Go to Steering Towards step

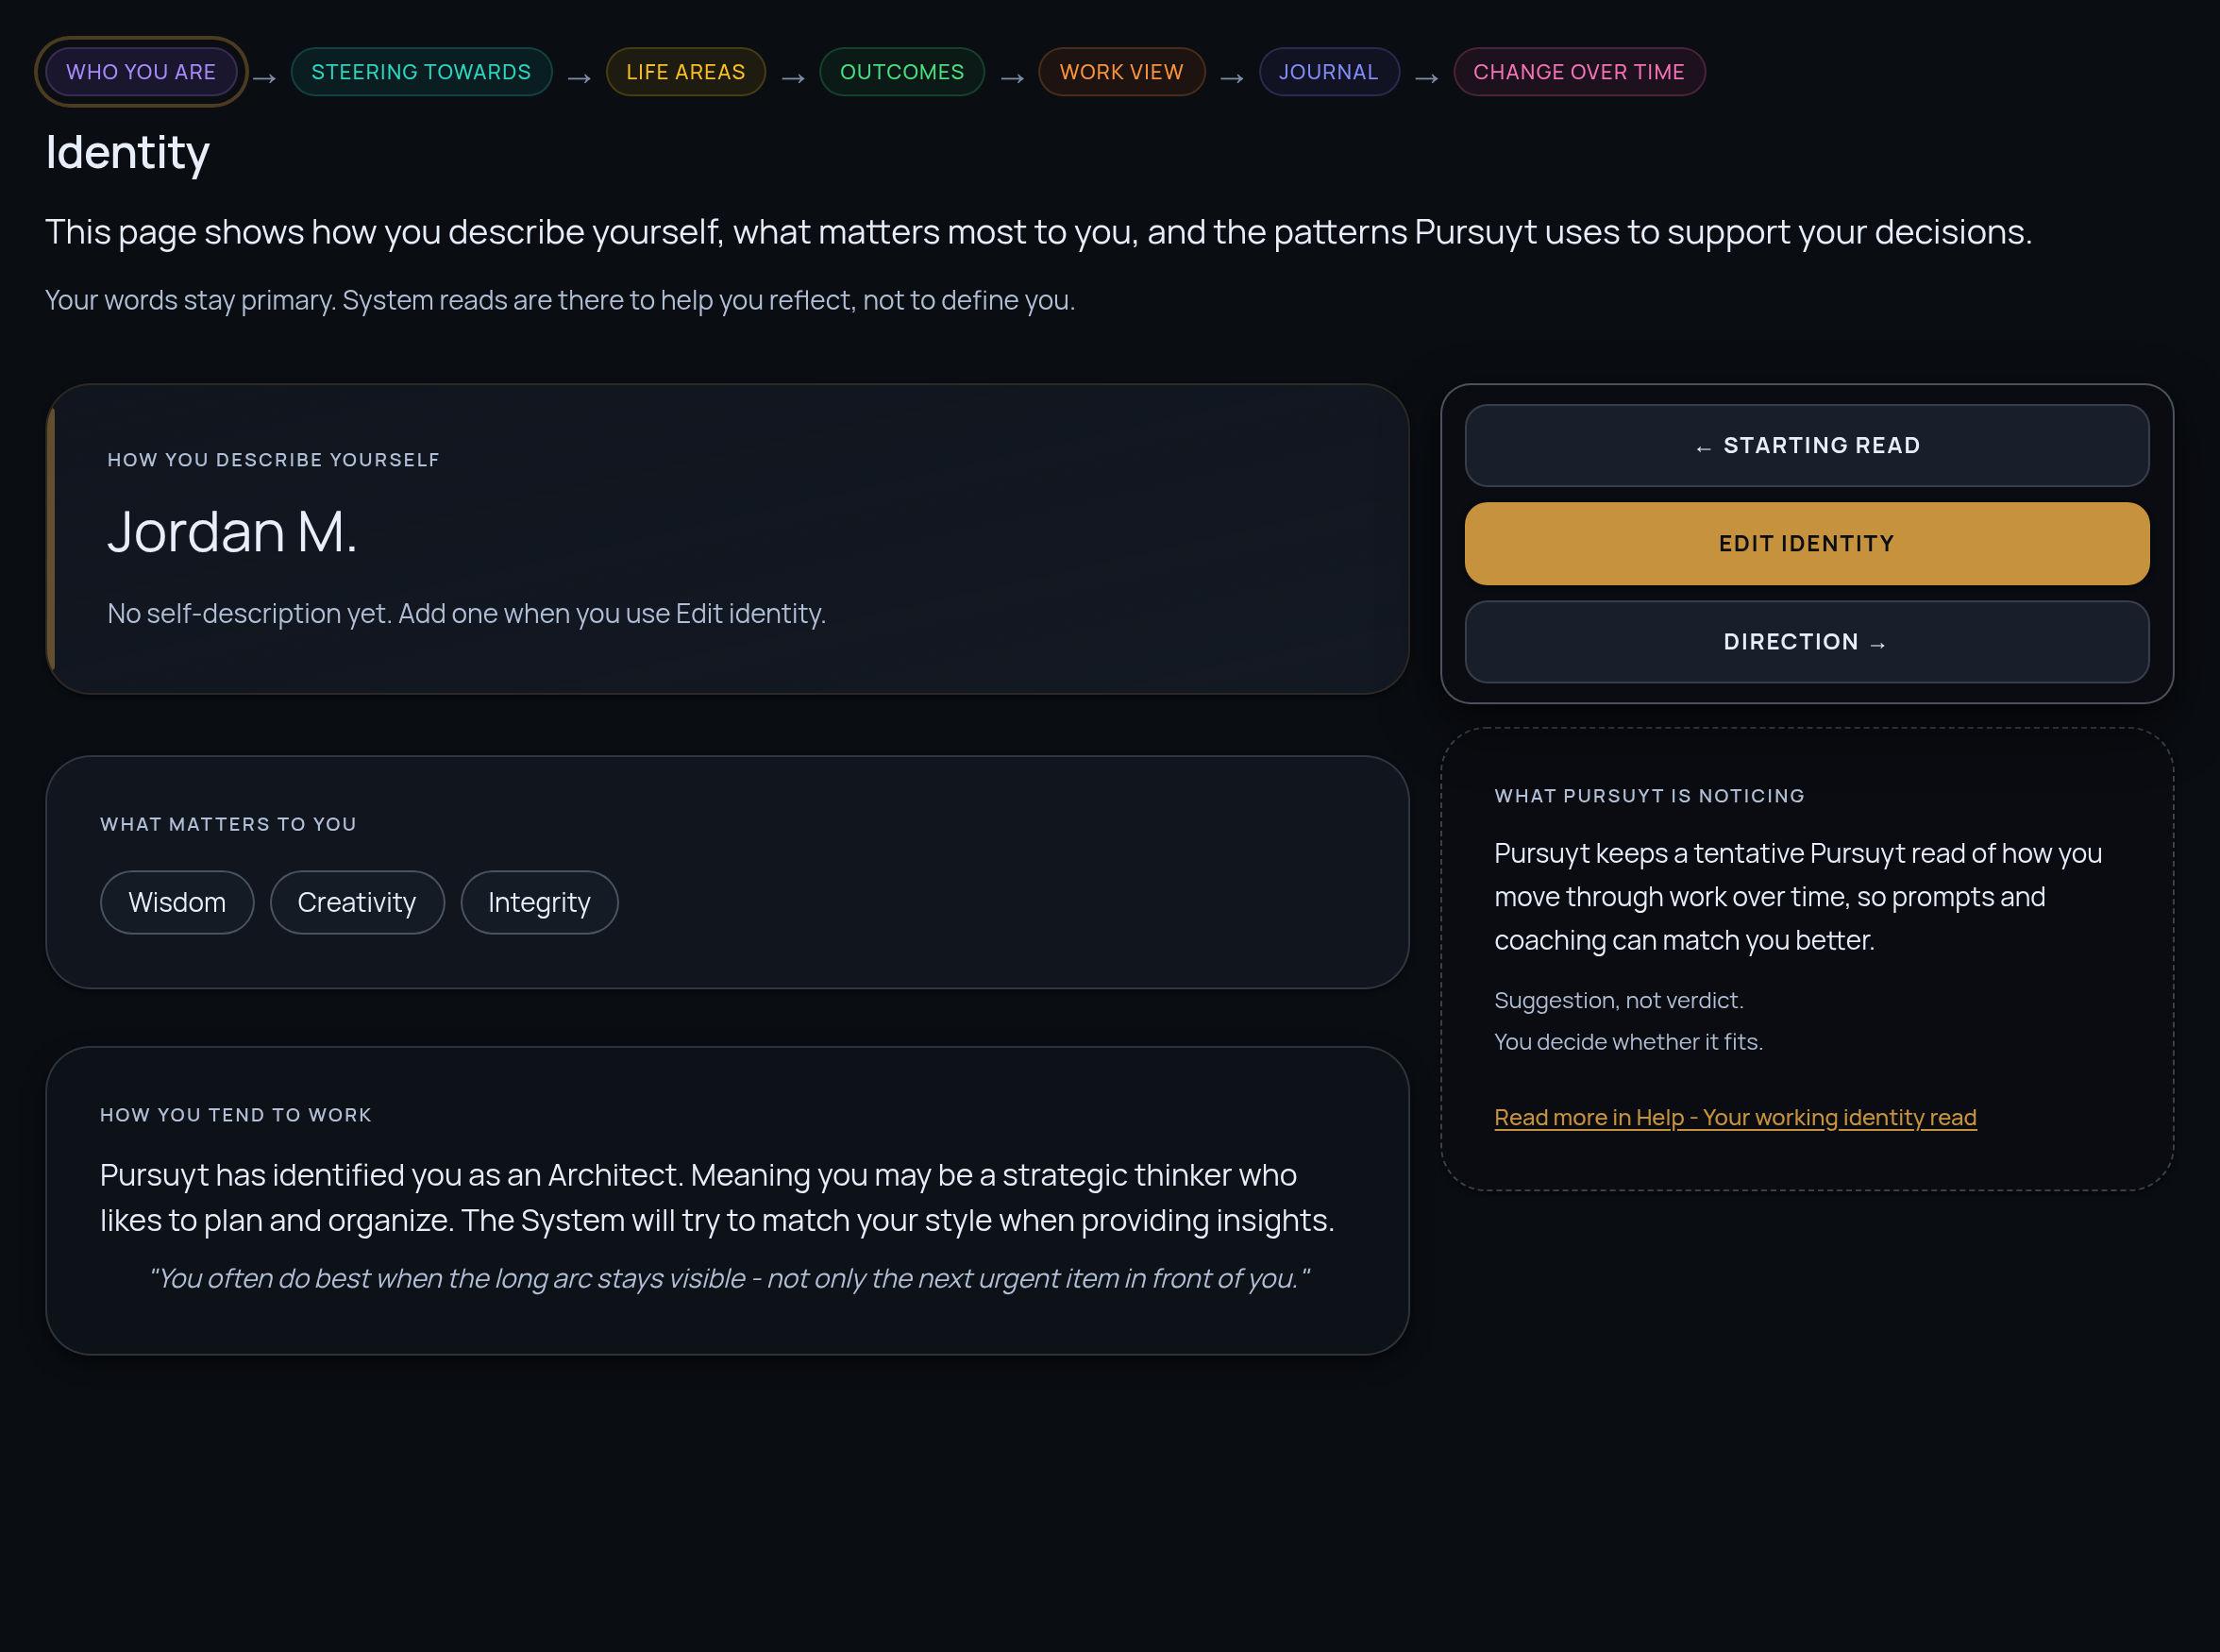point(421,72)
